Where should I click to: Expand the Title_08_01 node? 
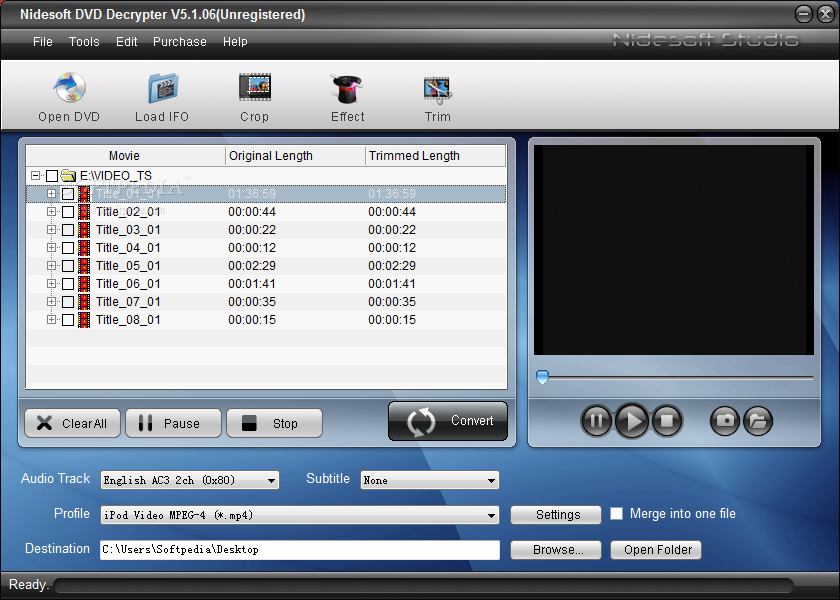(x=51, y=320)
